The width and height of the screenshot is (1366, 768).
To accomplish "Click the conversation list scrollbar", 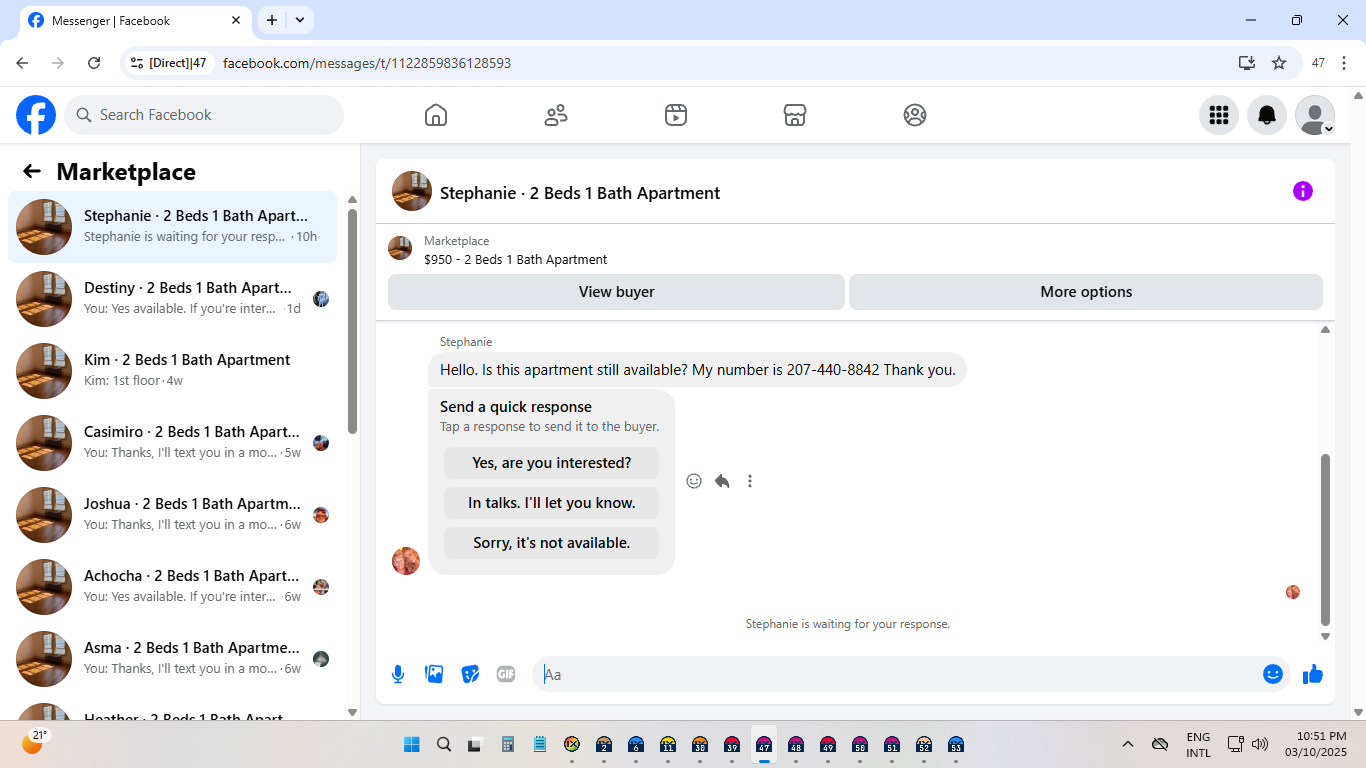I will tap(352, 320).
